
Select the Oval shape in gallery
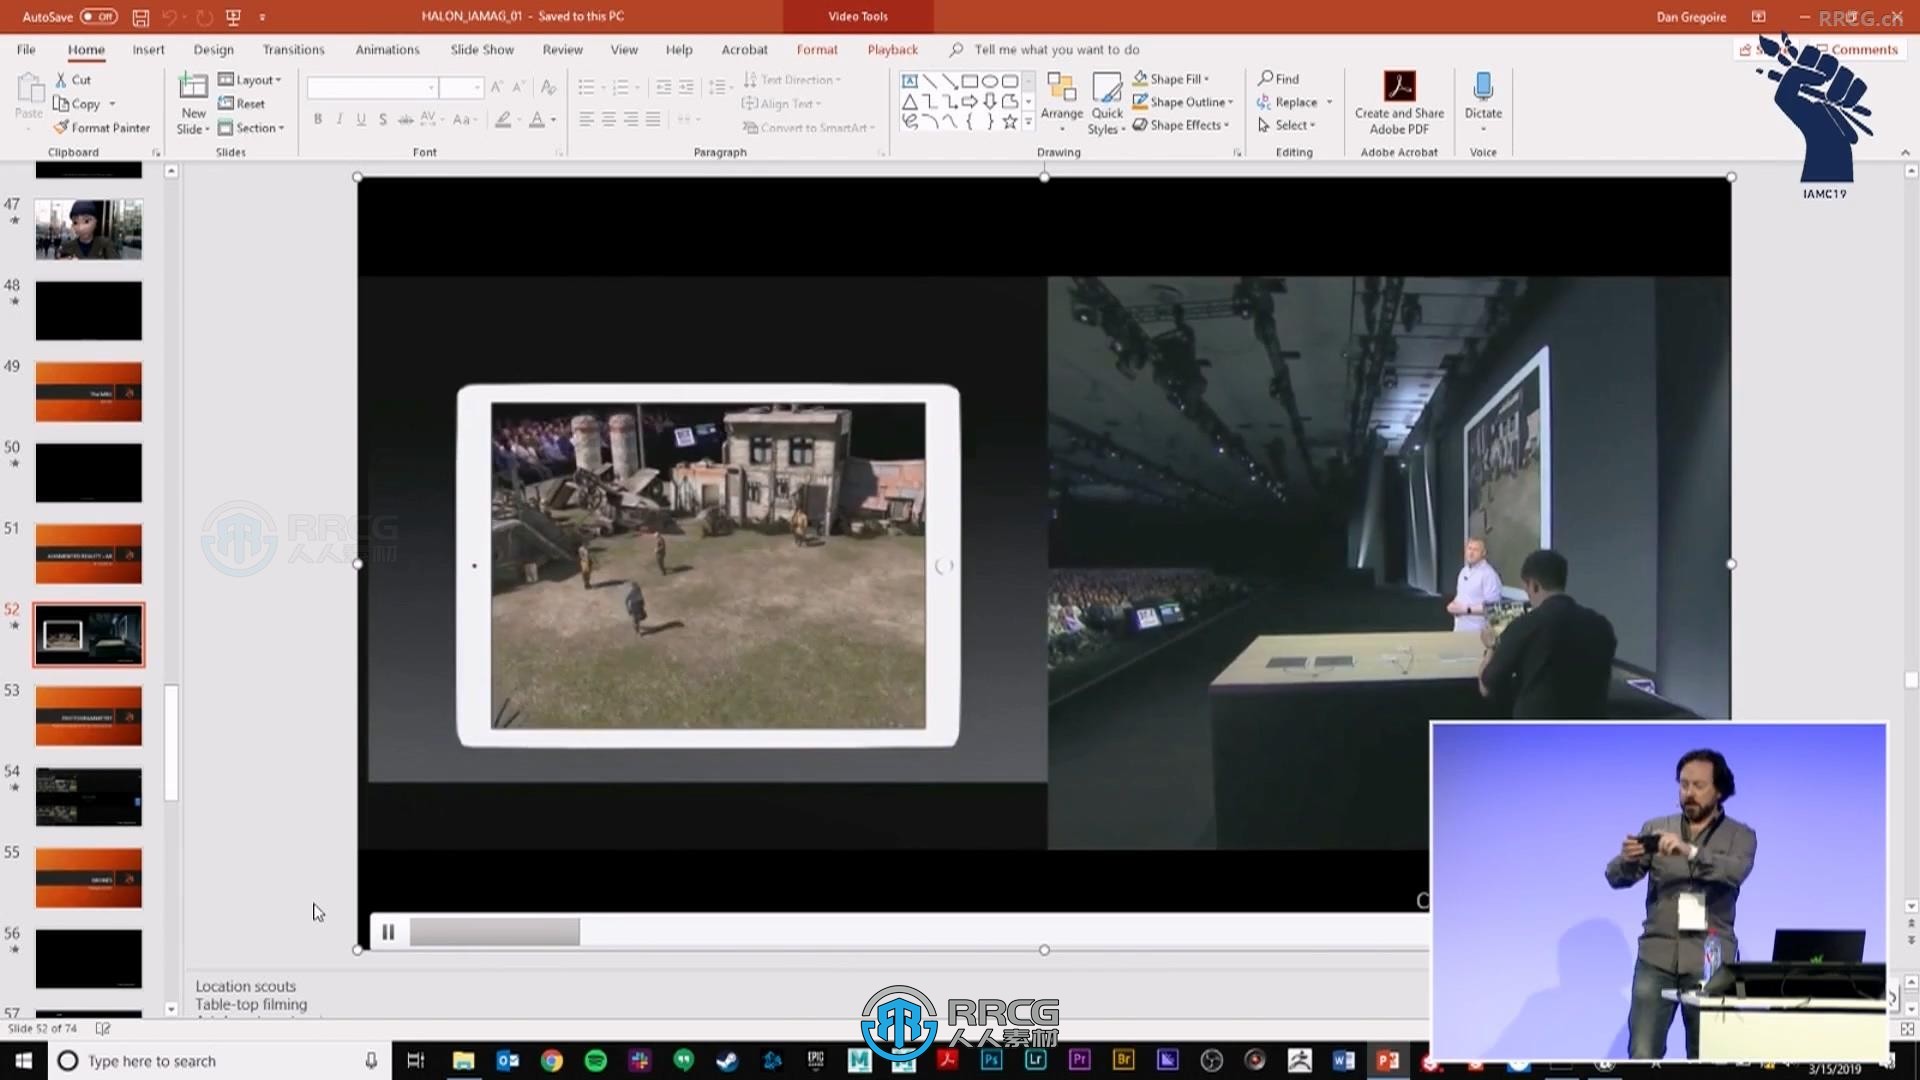click(x=990, y=81)
